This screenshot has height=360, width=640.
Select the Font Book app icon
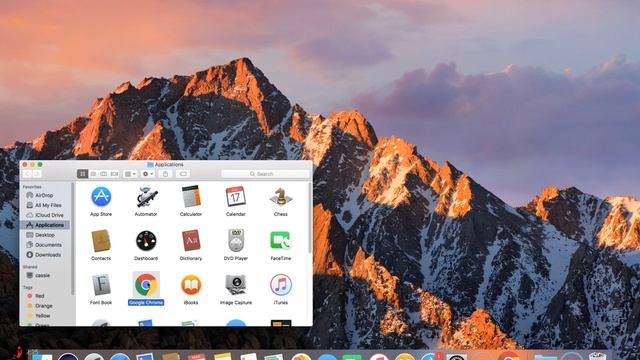click(x=101, y=285)
